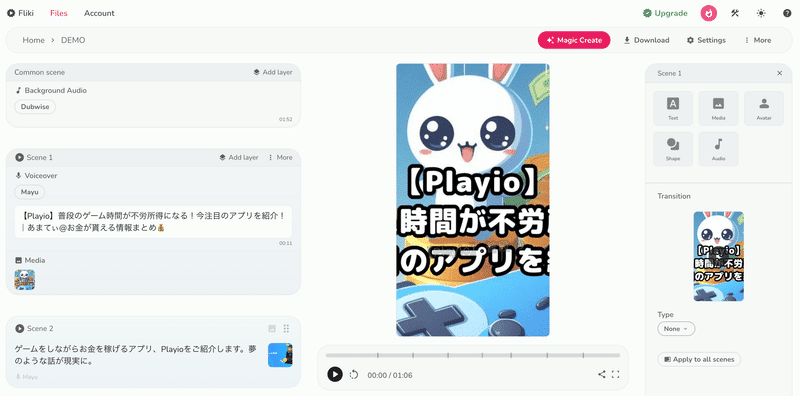This screenshot has width=800, height=396.
Task: Click the playback progress bar
Action: click(x=473, y=355)
